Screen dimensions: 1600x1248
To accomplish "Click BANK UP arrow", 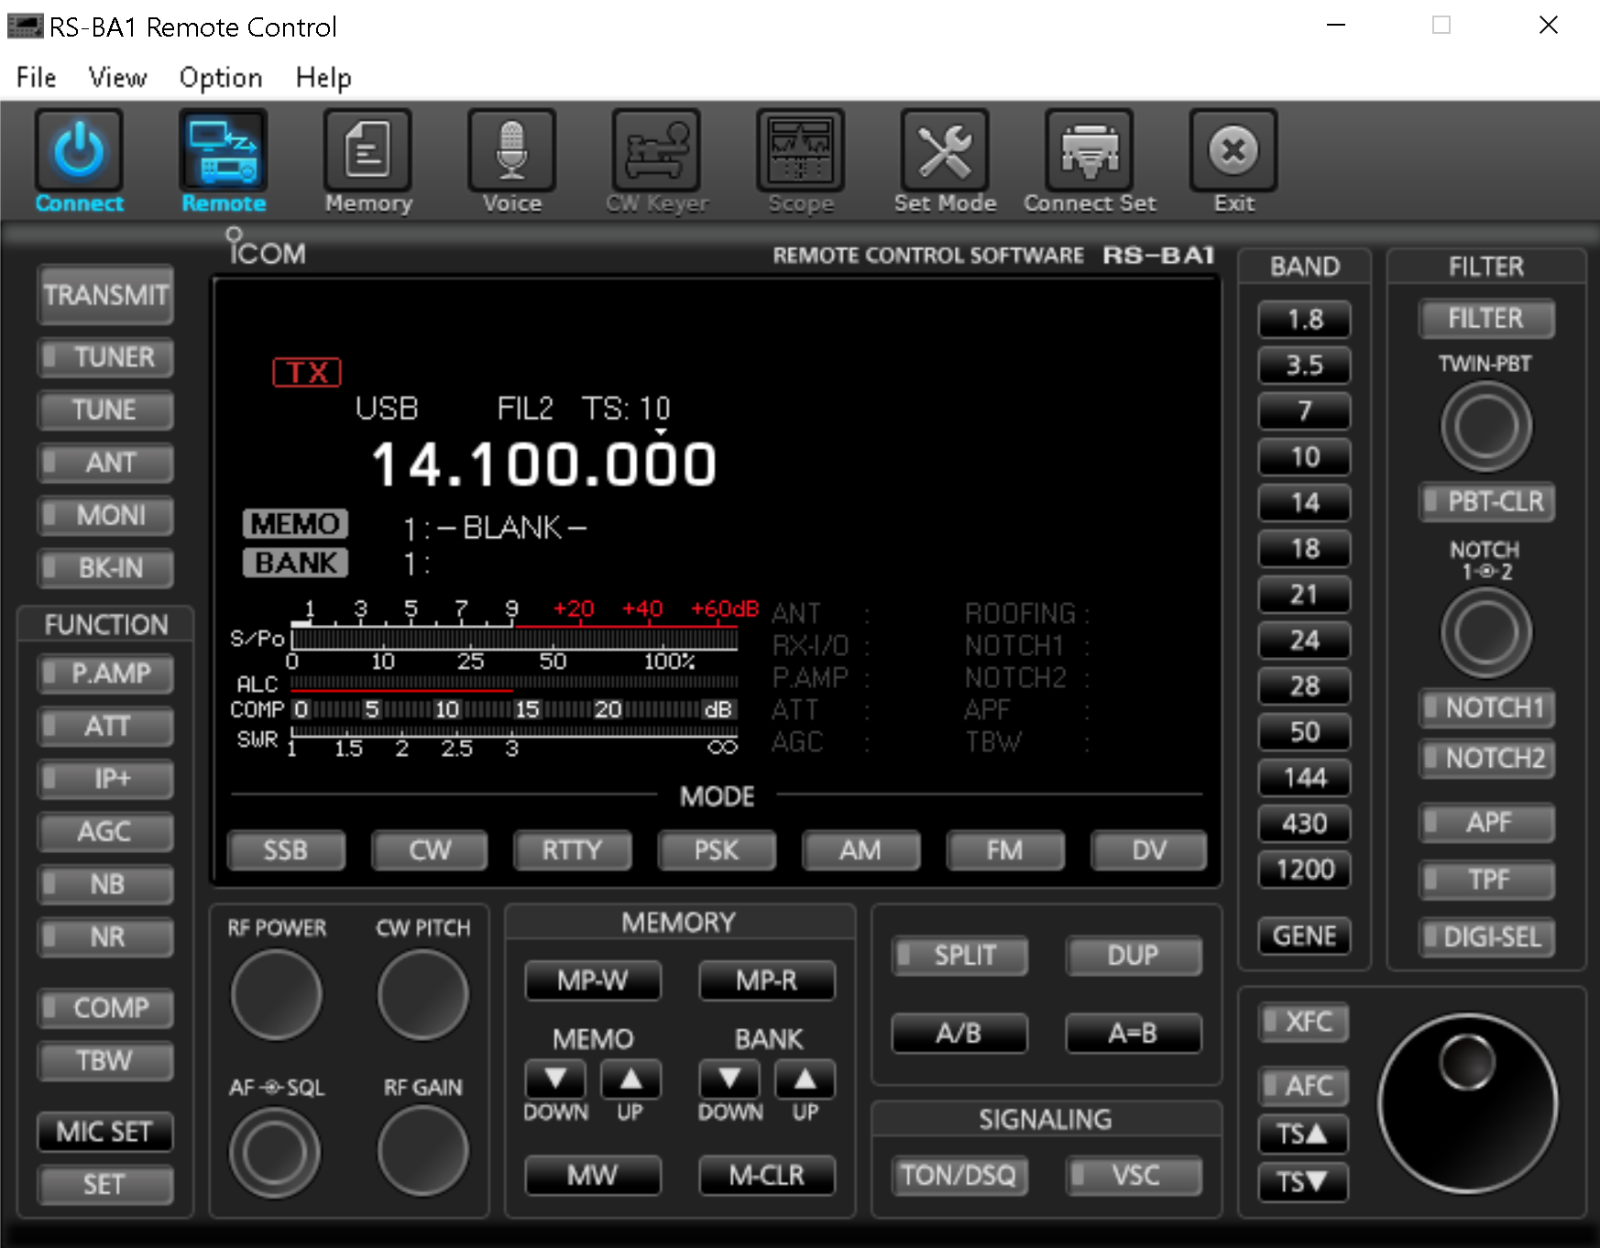I will pyautogui.click(x=805, y=1080).
